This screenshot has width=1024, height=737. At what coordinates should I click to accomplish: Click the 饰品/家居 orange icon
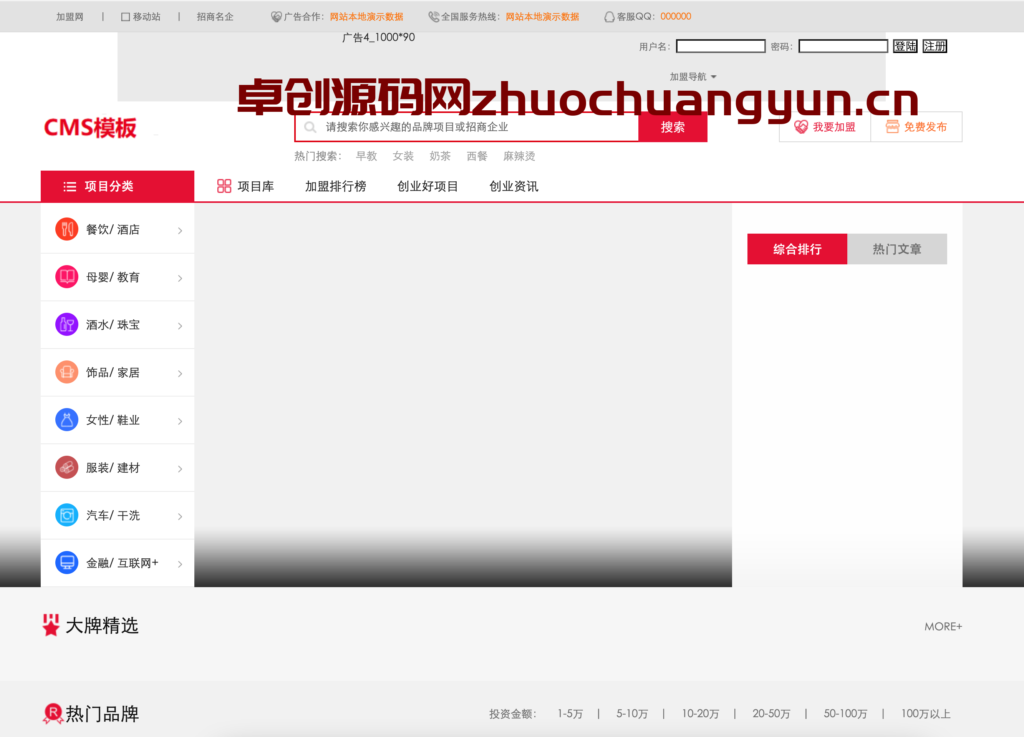coord(67,372)
